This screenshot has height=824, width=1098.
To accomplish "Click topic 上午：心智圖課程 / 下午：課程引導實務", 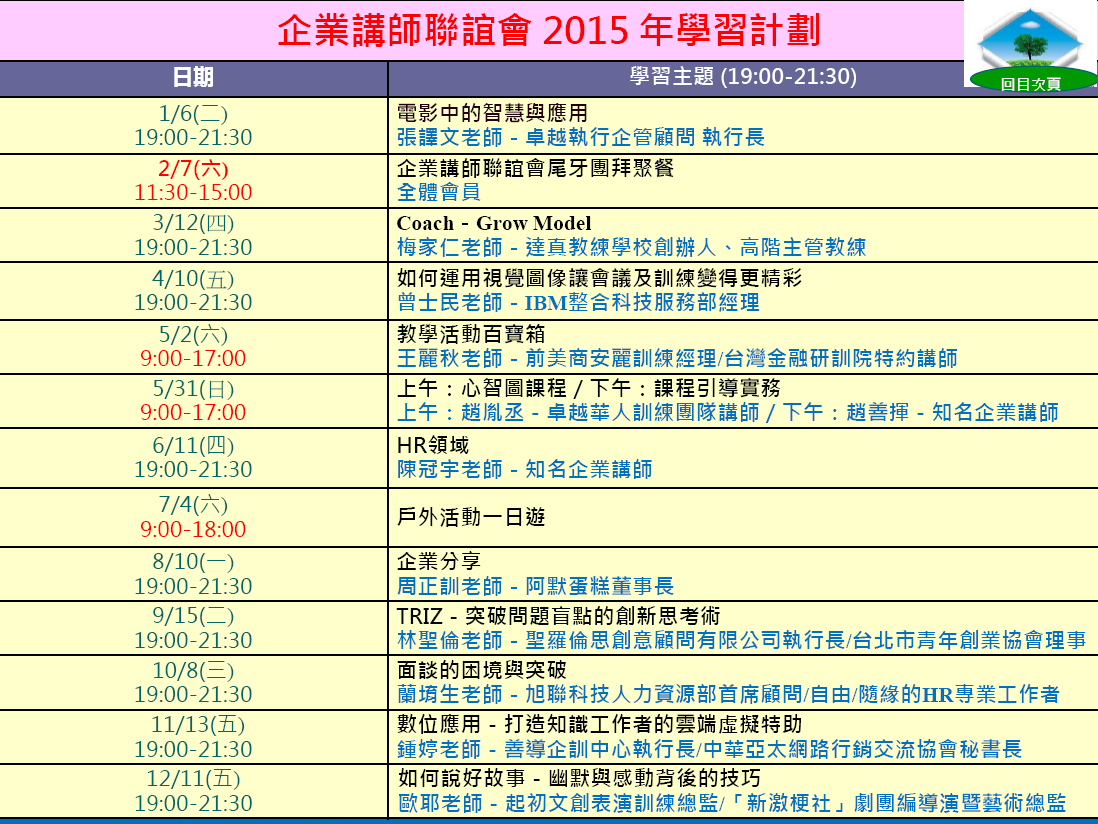I will coord(588,389).
